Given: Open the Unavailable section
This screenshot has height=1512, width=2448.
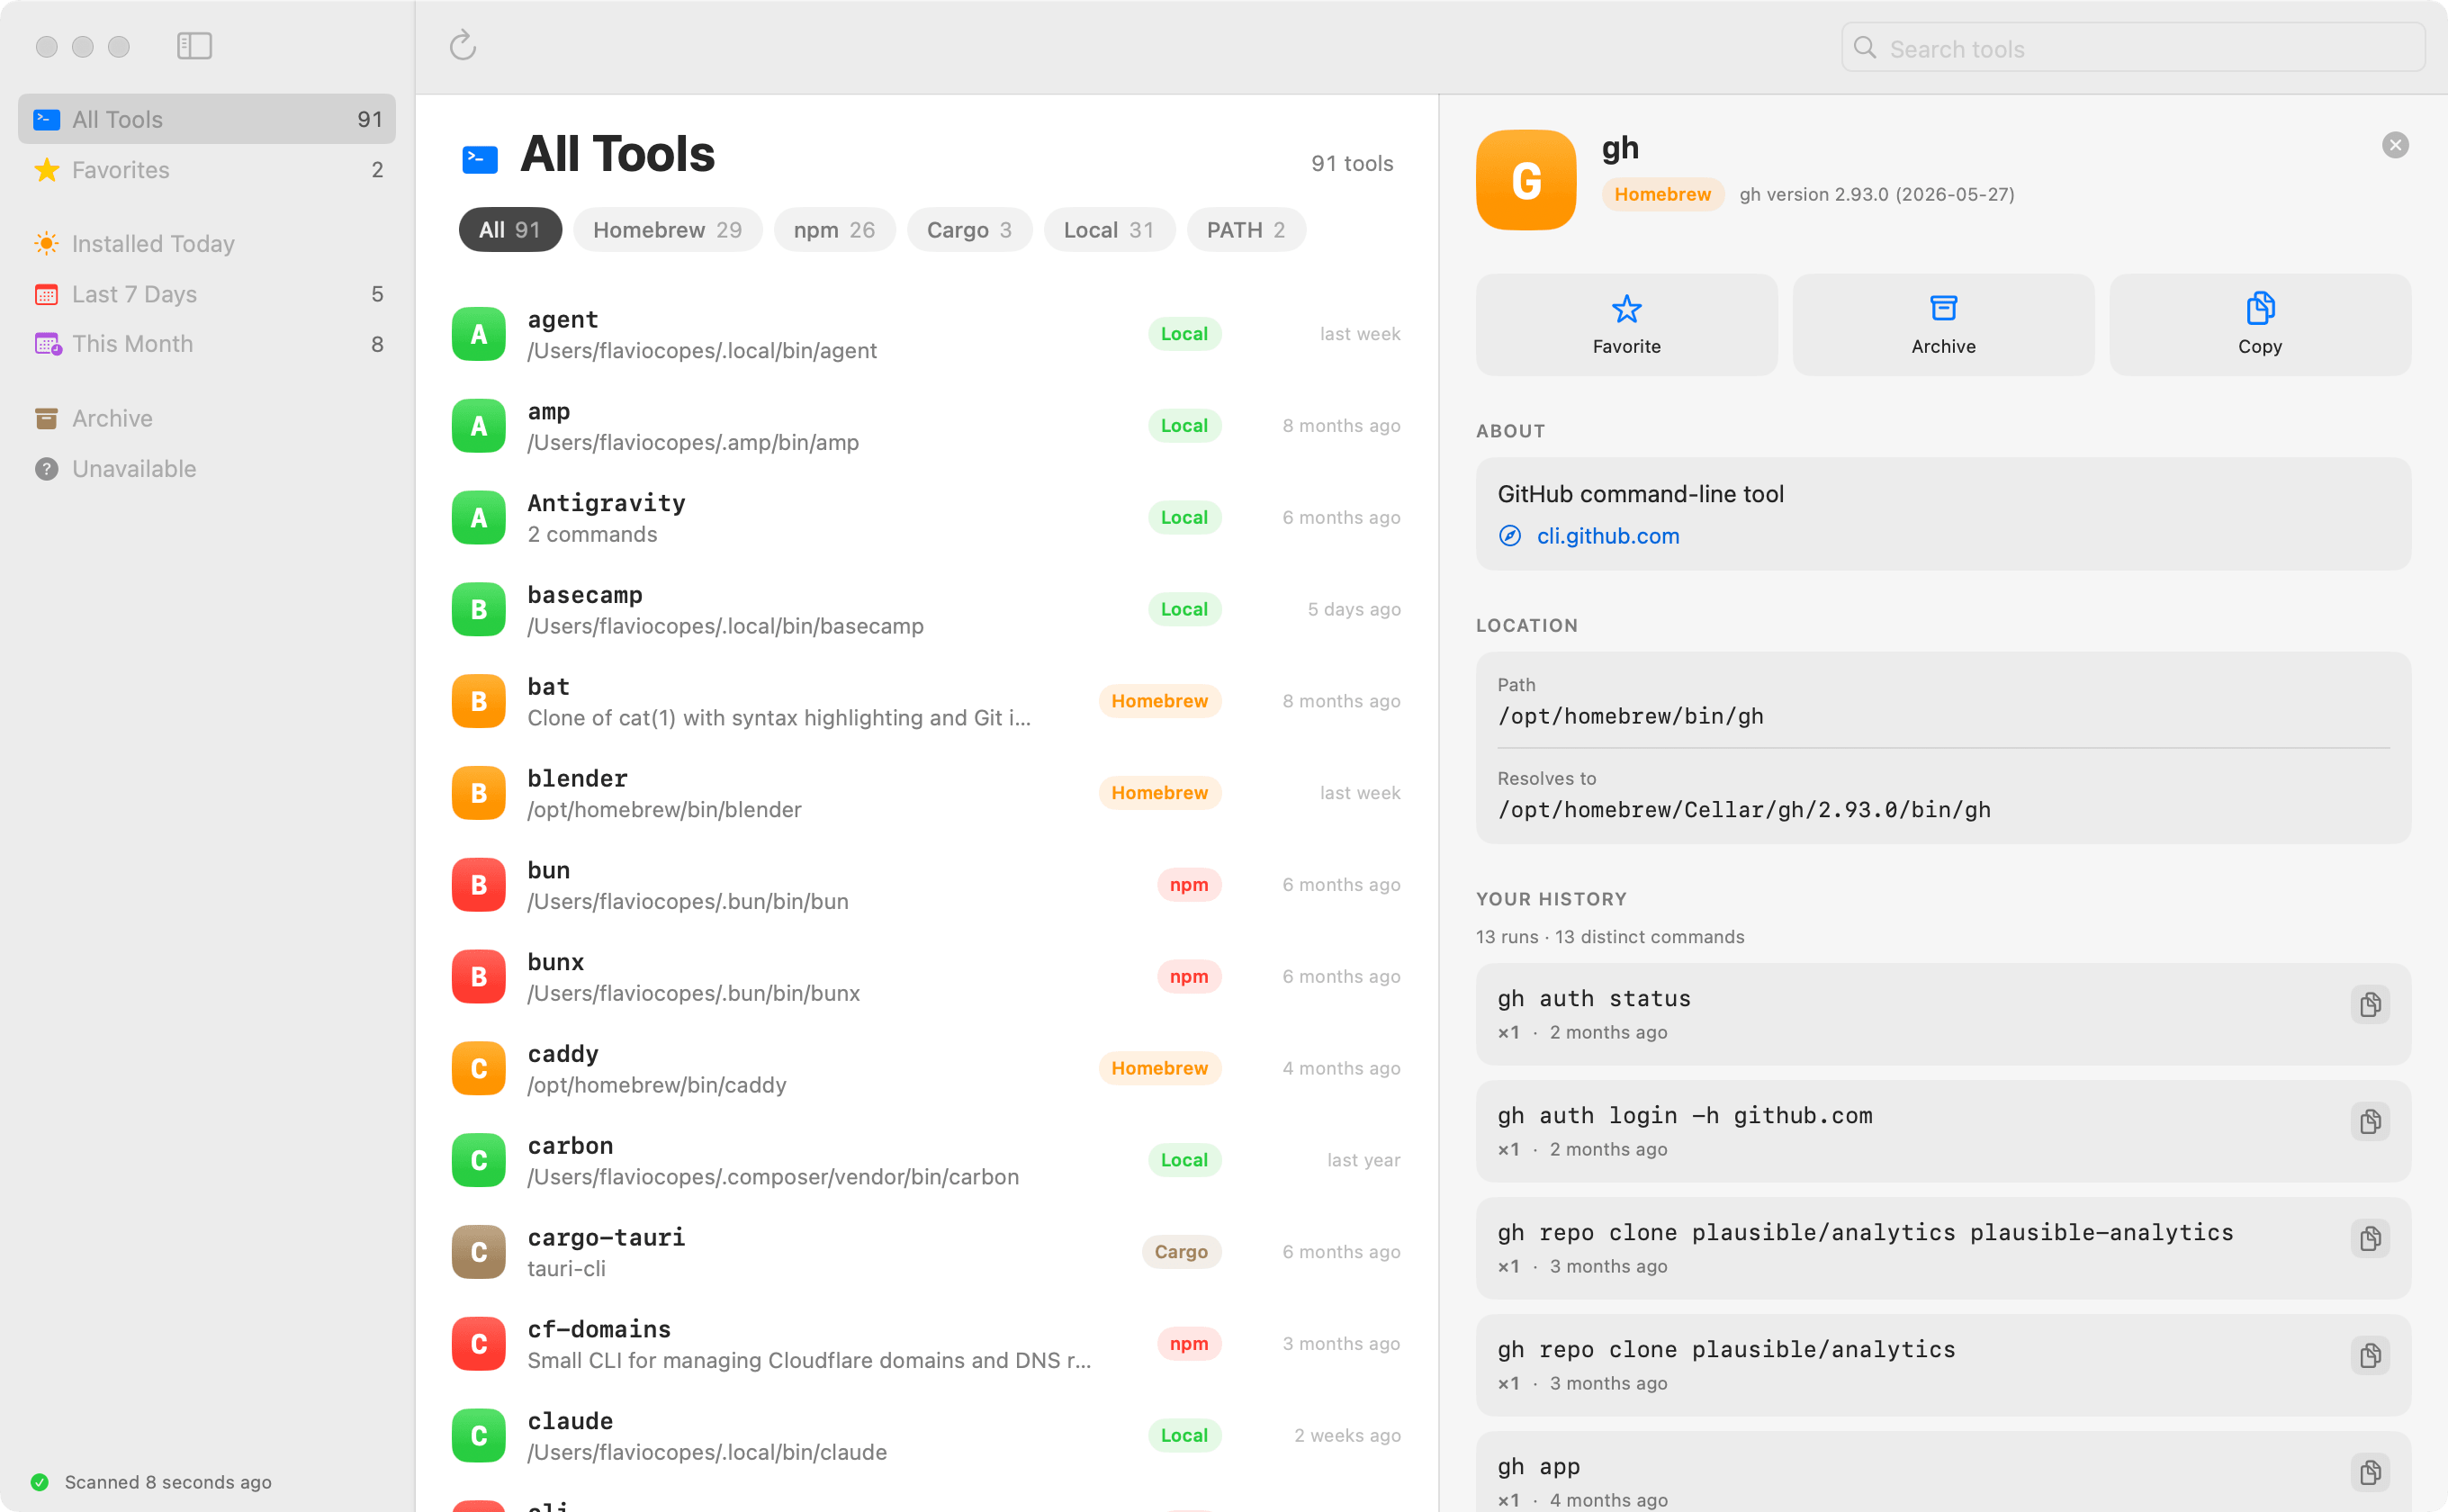Looking at the screenshot, I should point(207,469).
